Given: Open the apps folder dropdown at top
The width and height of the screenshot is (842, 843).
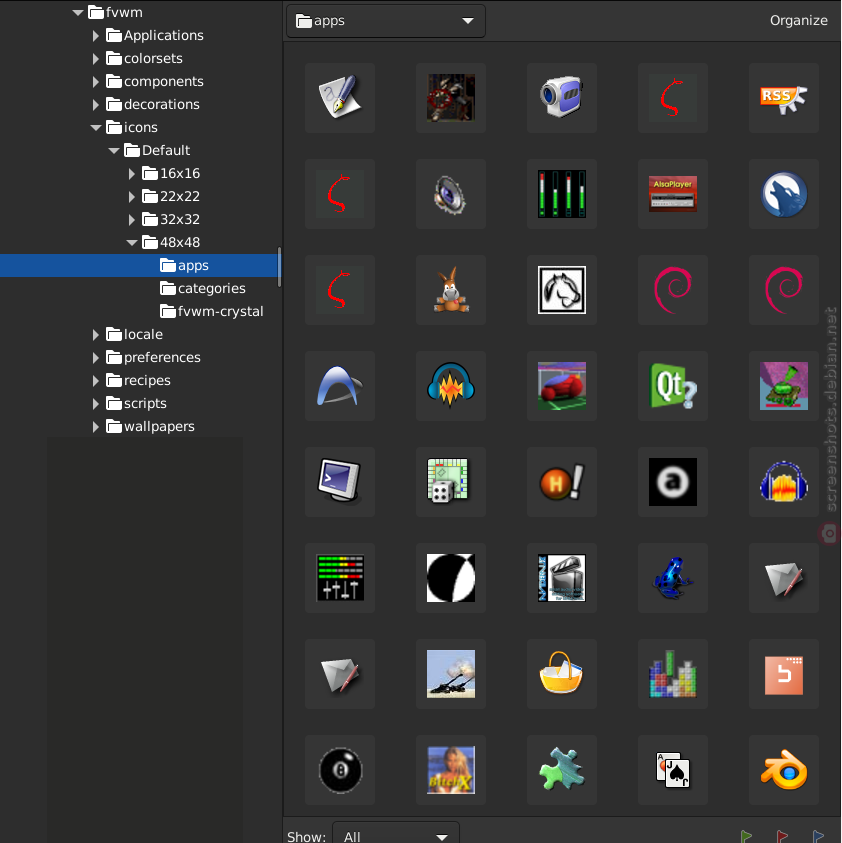Looking at the screenshot, I should click(x=386, y=21).
